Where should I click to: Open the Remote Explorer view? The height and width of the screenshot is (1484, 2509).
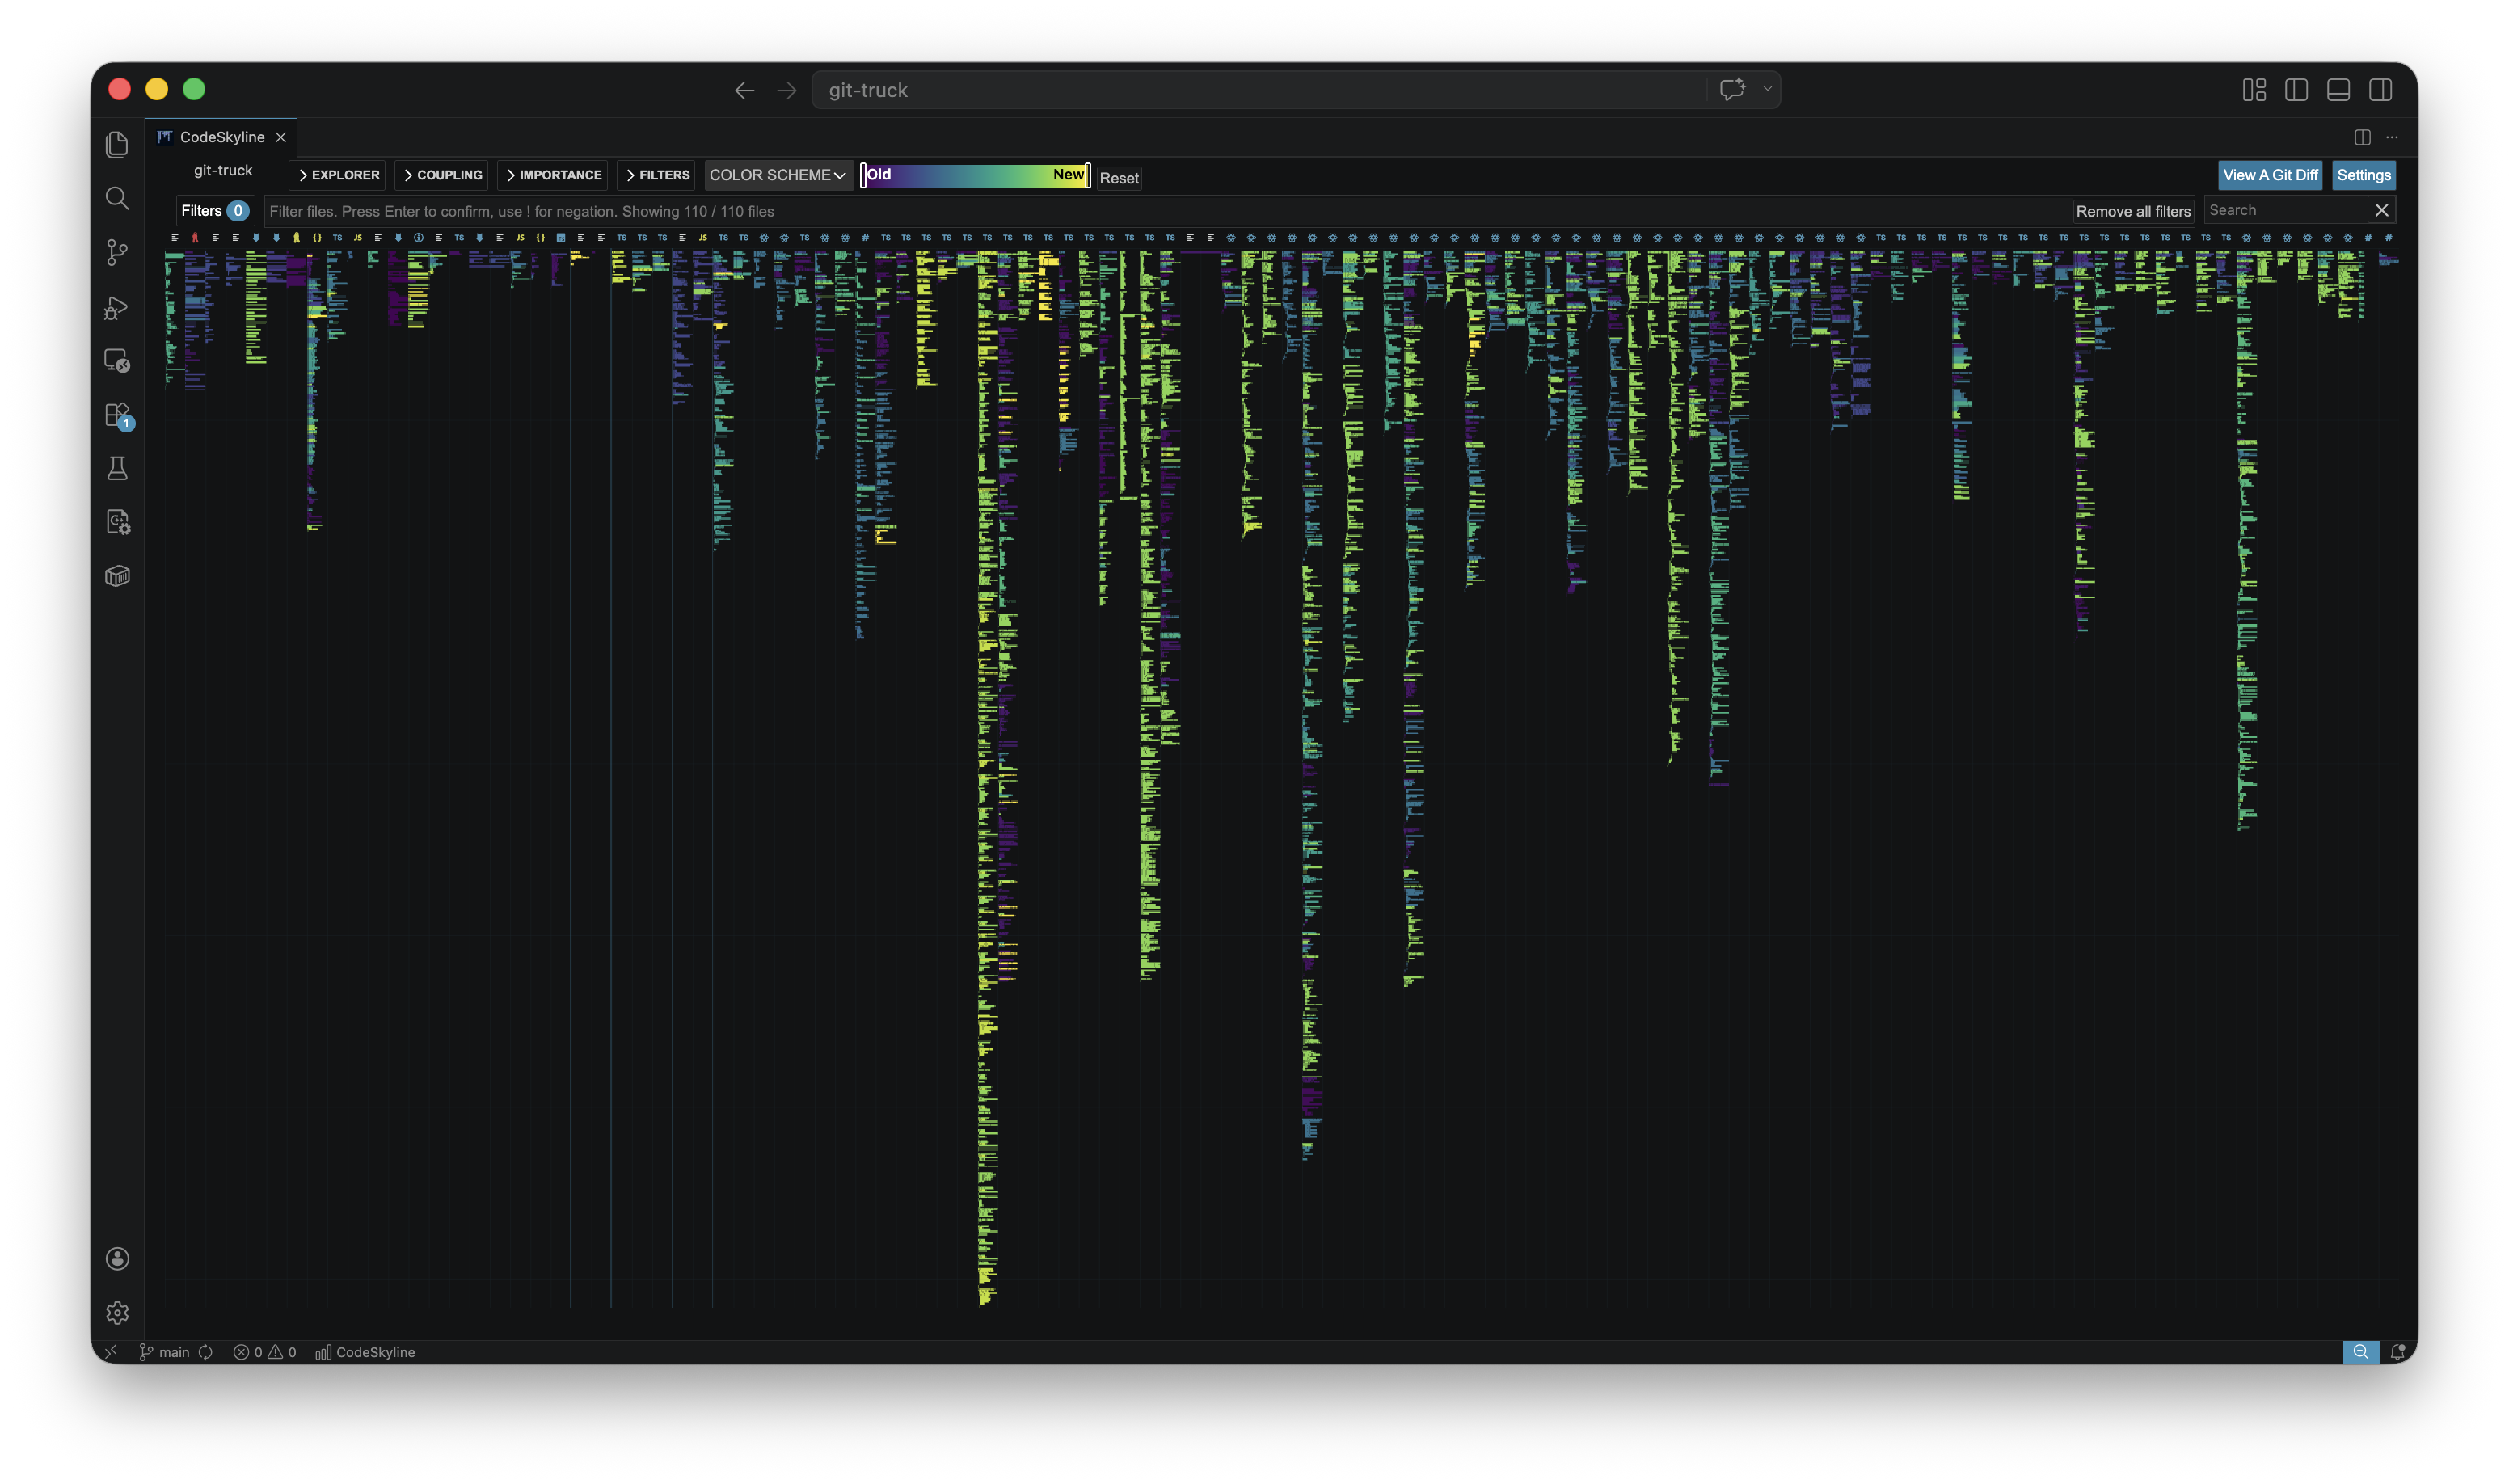(x=117, y=361)
